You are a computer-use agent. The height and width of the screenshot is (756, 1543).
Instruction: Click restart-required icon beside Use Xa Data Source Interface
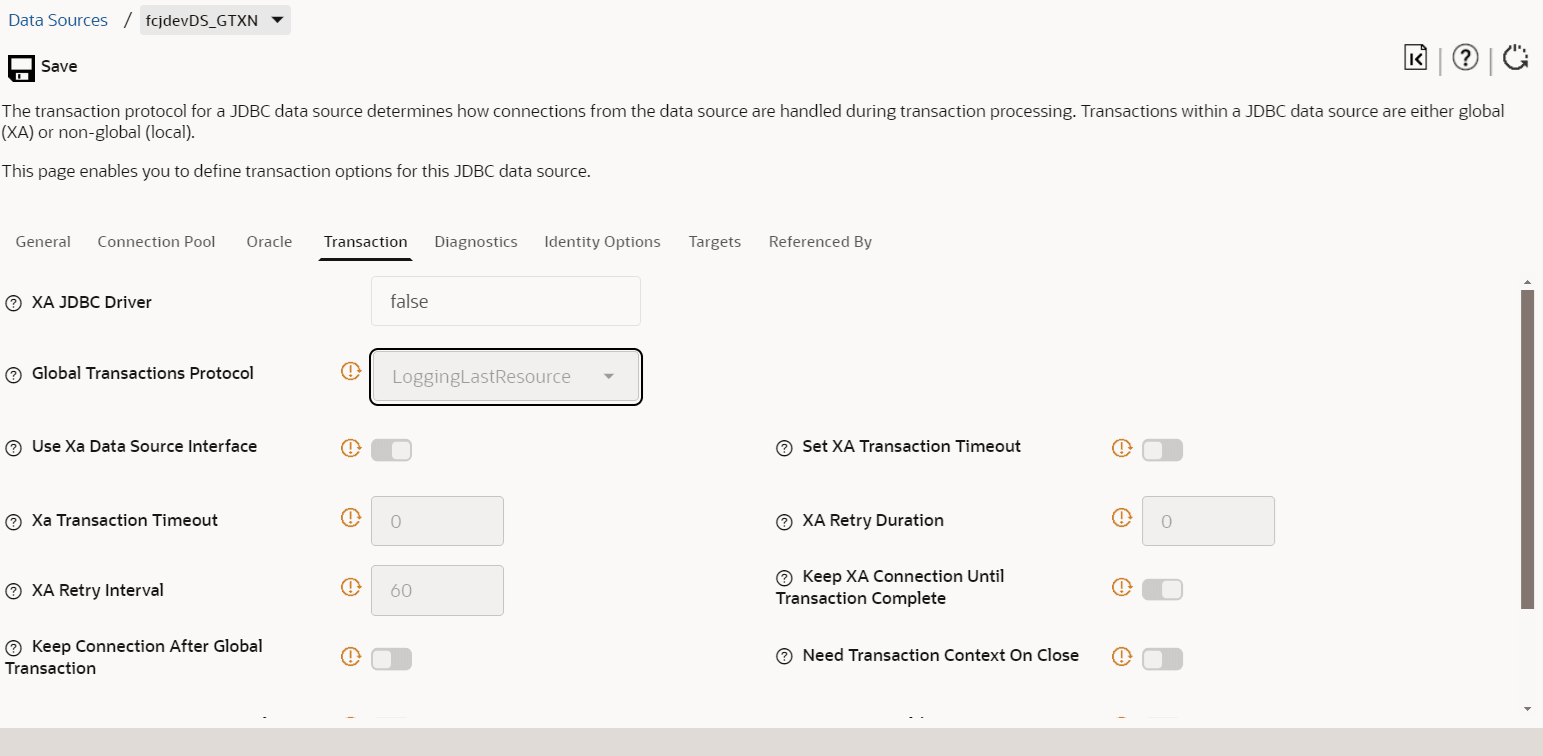click(x=350, y=448)
